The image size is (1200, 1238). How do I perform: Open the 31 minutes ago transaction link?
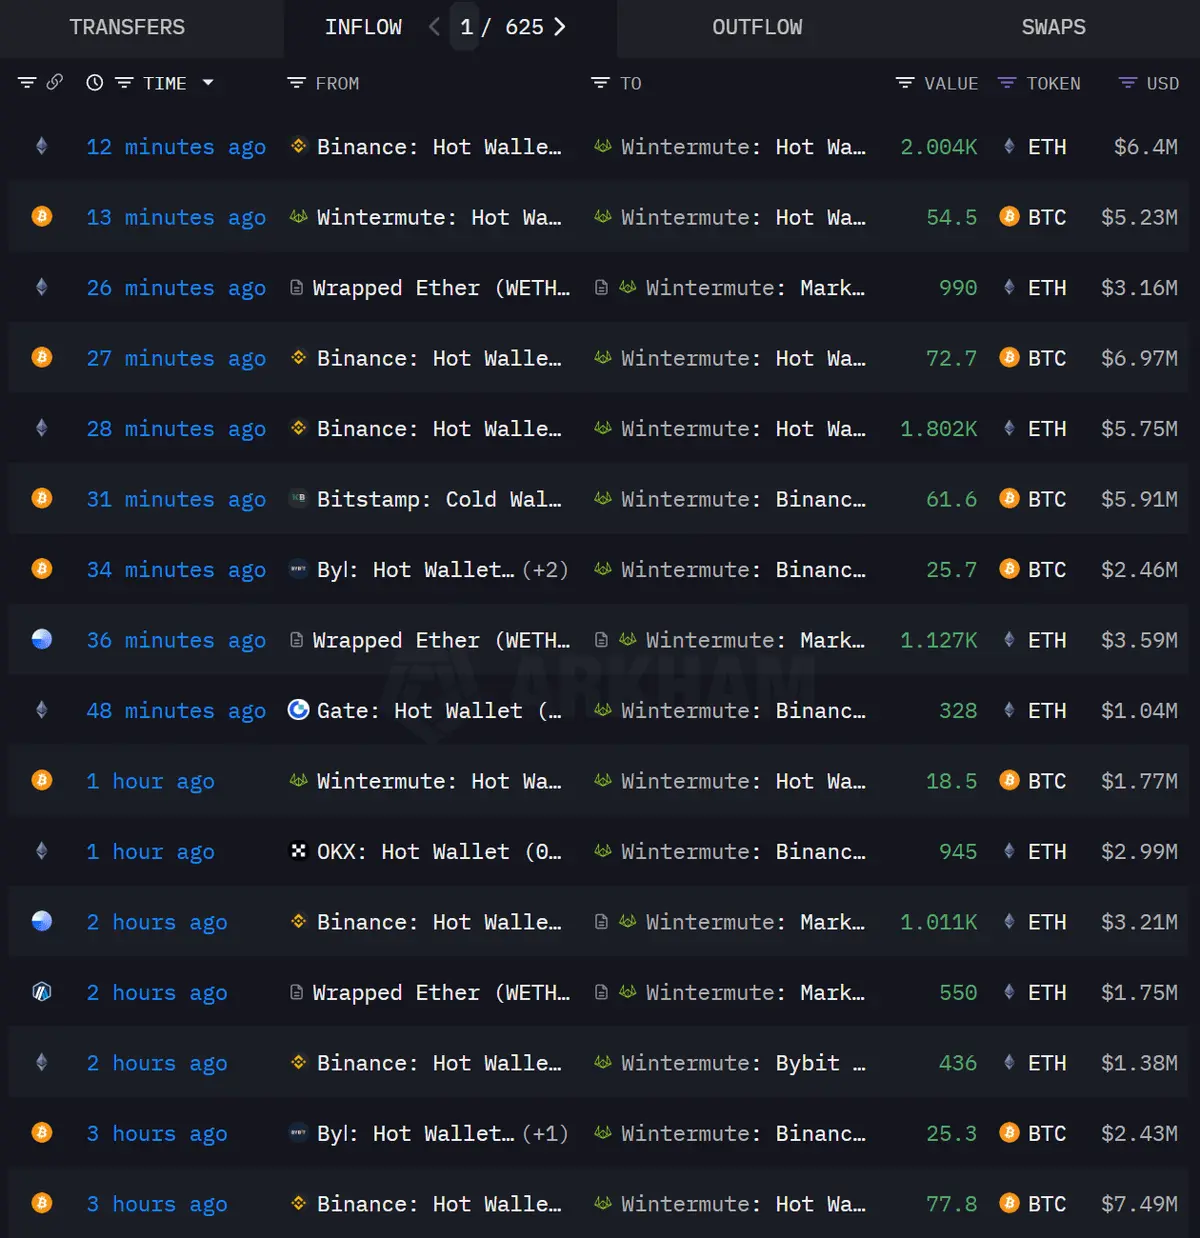(x=176, y=499)
